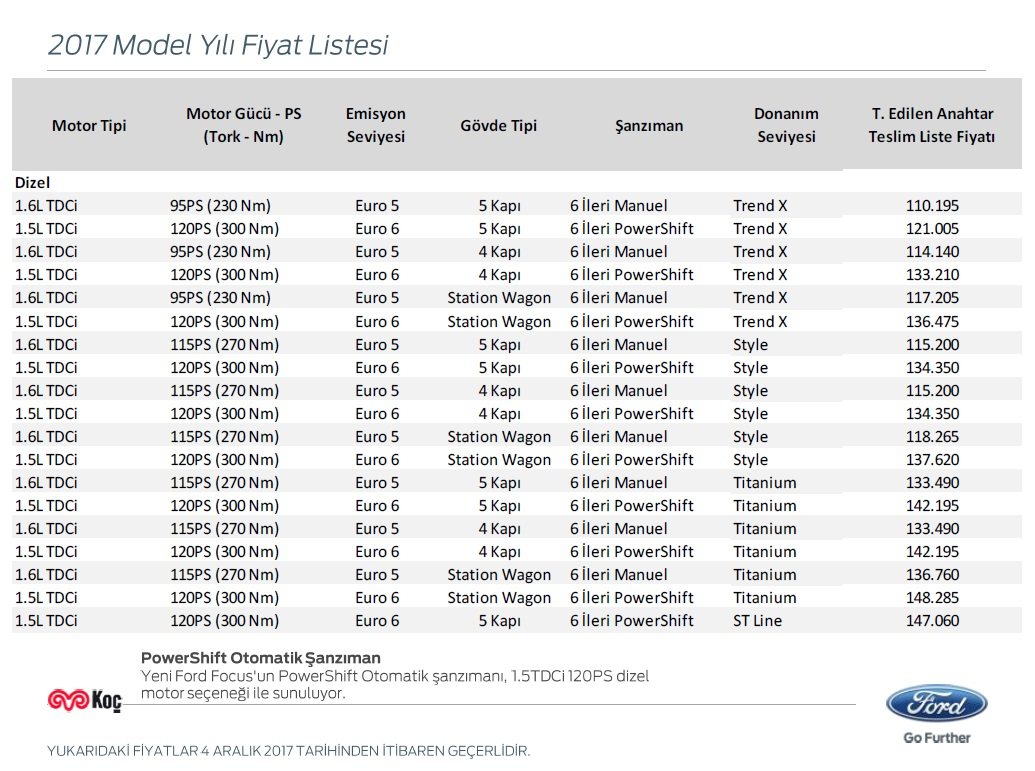1035x771 pixels.
Task: Select the 148.285 price value
Action: pos(932,597)
